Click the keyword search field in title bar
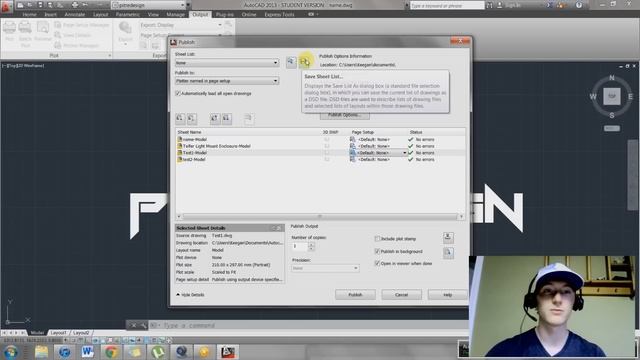Viewport: 640px width, 360px height. (447, 5)
